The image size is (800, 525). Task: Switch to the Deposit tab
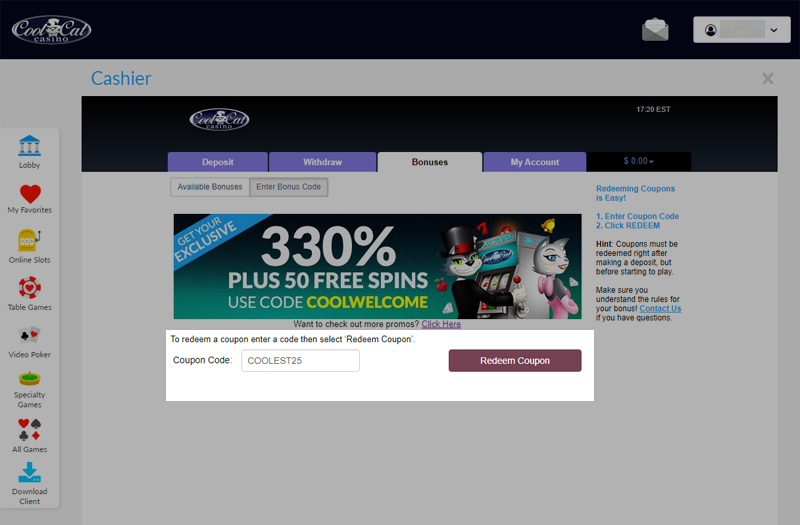pyautogui.click(x=218, y=162)
